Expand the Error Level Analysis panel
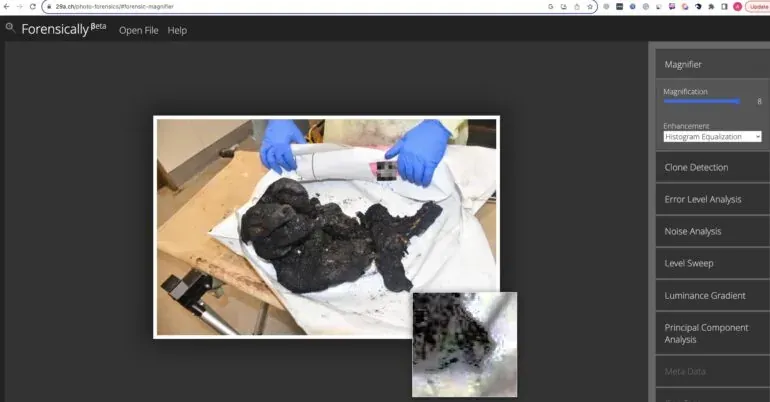Screen dimensions: 770x402 [x=713, y=199]
